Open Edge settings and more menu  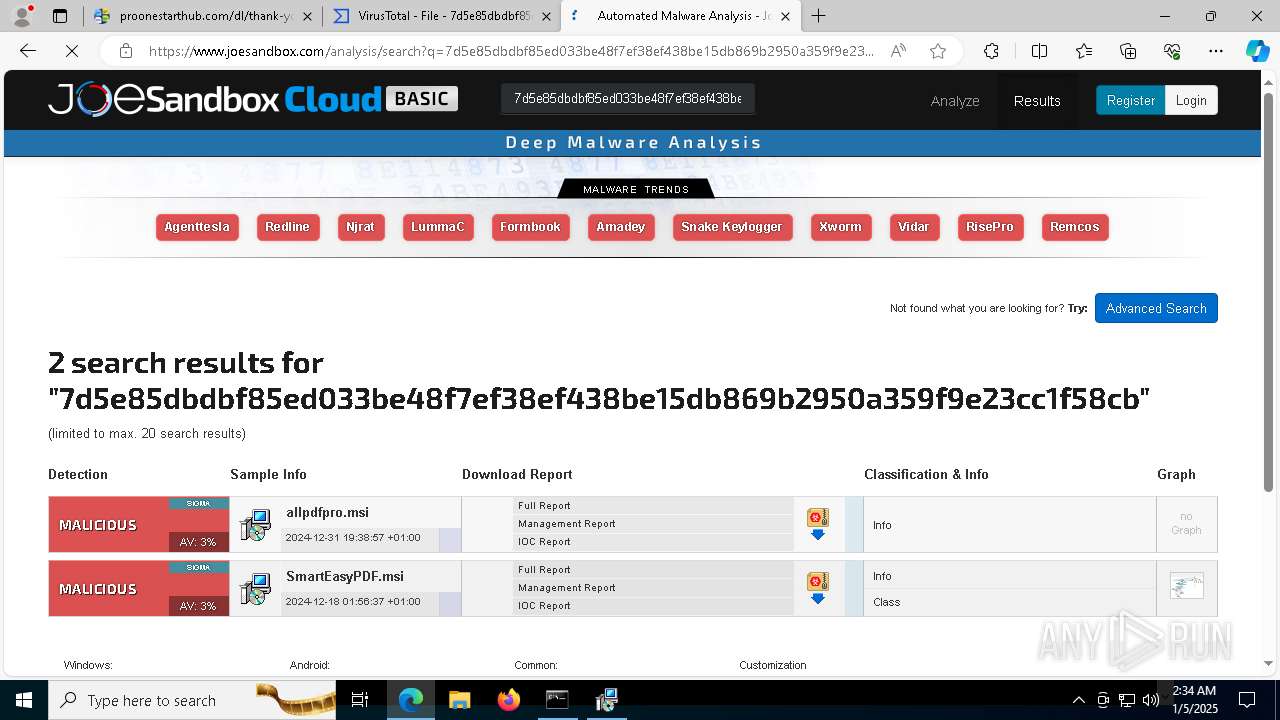click(x=1216, y=51)
